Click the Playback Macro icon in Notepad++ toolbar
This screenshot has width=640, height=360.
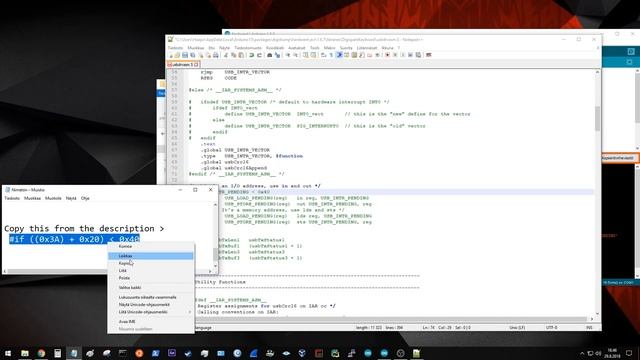[x=403, y=55]
